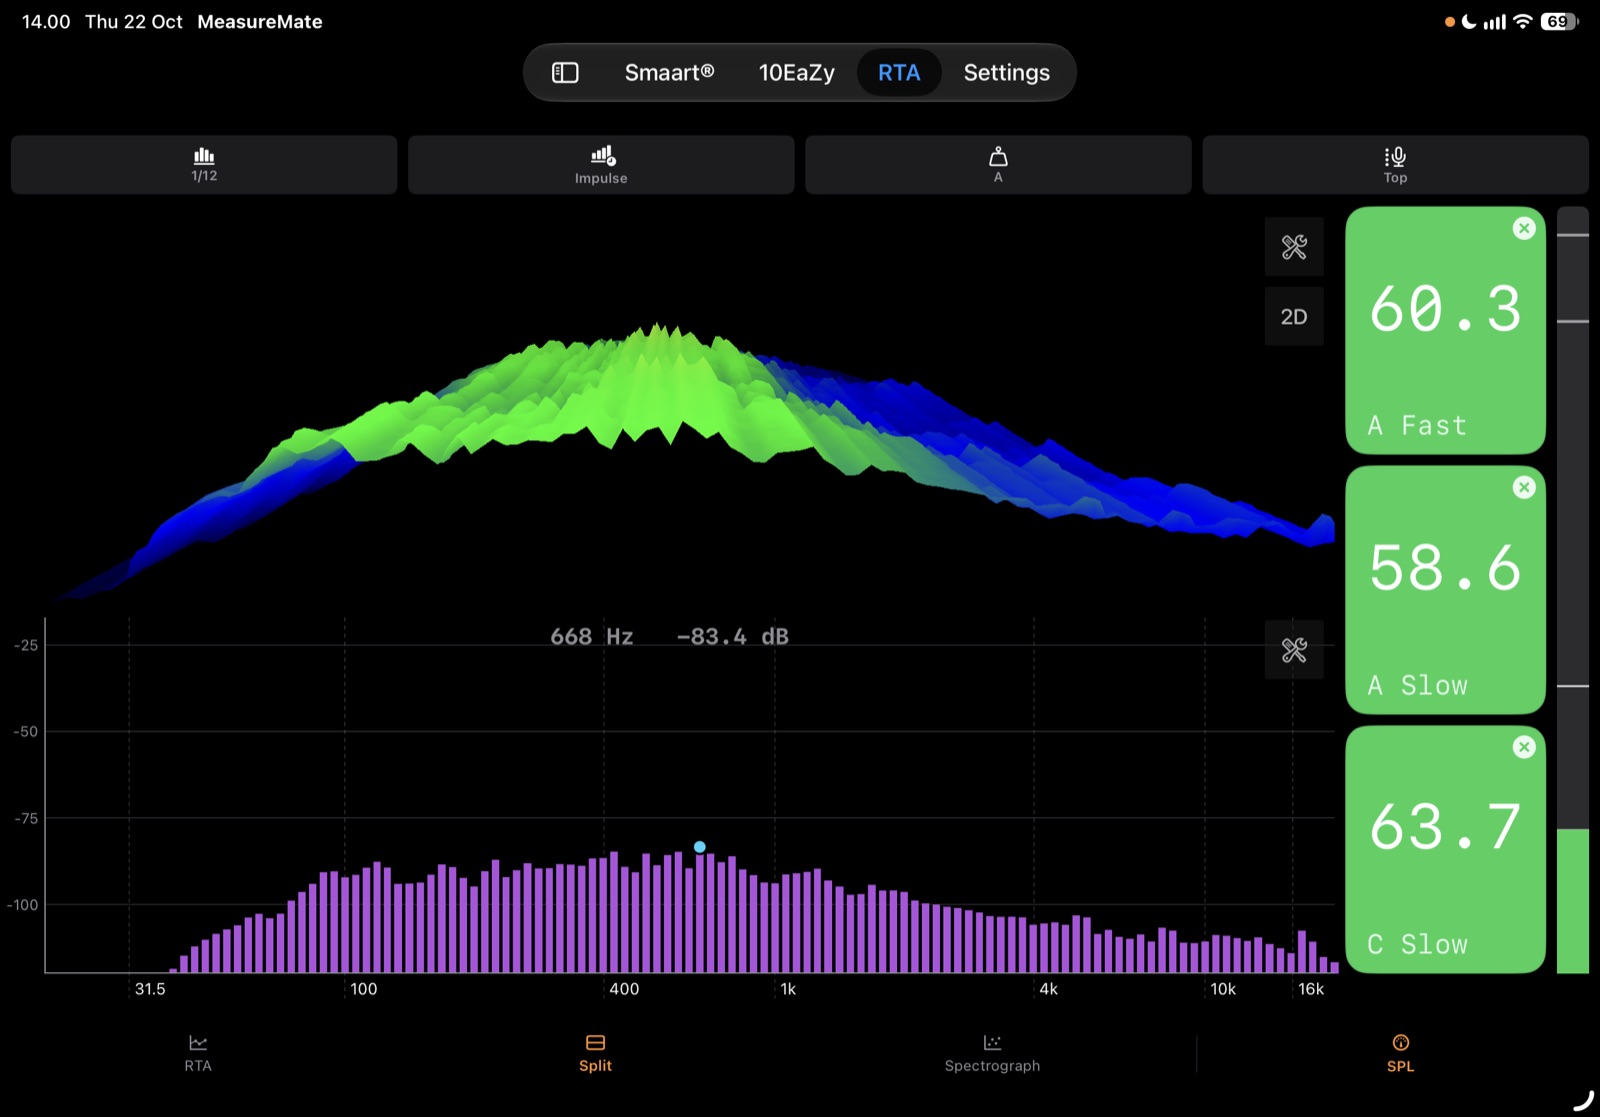Open the A weighting selector
Viewport: 1600px width, 1117px height.
click(998, 165)
